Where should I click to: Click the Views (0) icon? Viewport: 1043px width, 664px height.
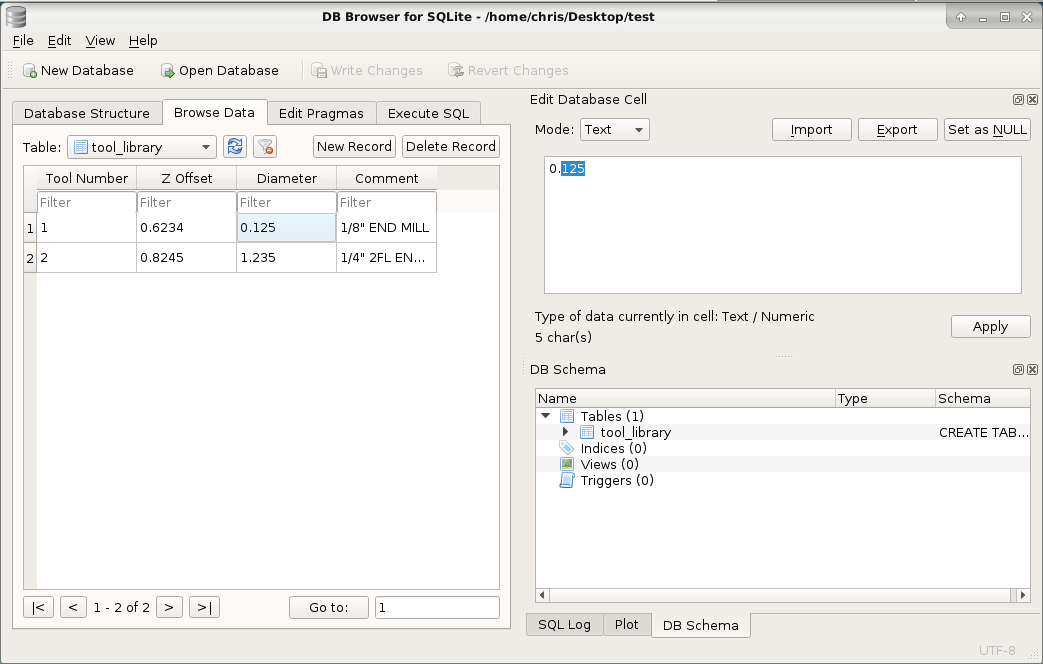pyautogui.click(x=567, y=464)
